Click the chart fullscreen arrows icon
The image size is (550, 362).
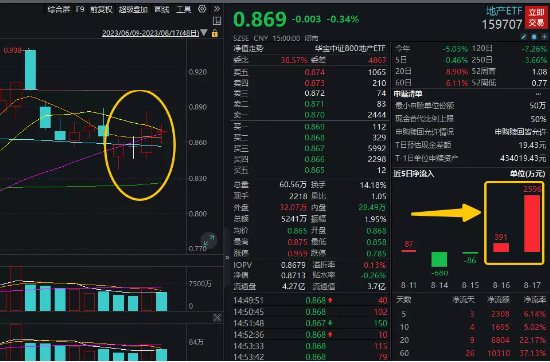click(x=209, y=240)
